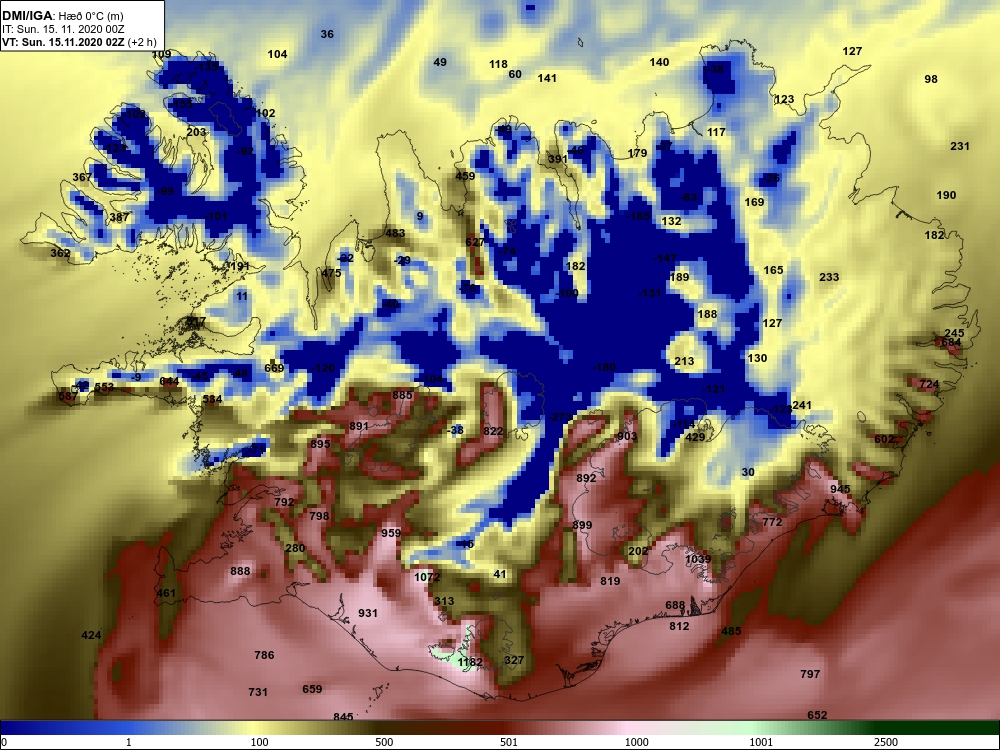Viewport: 1000px width, 750px height.
Task: Click the map value '792'
Action: [x=284, y=502]
